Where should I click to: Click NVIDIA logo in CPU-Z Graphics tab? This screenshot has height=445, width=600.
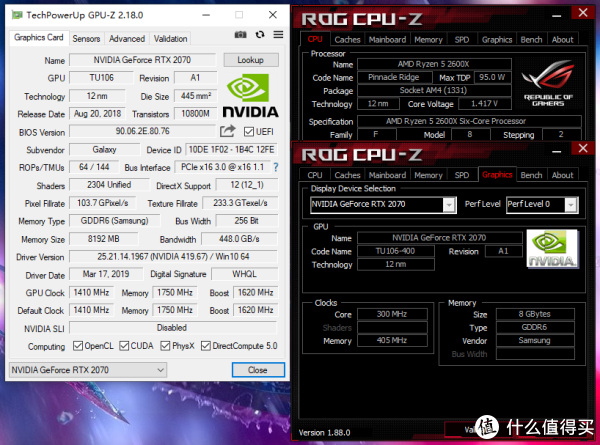pos(552,249)
